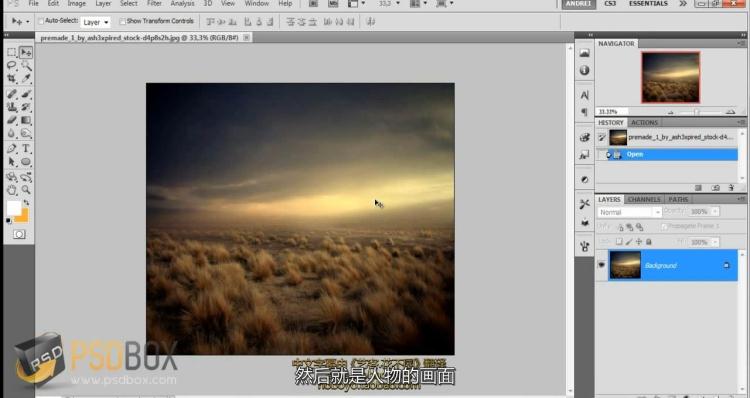This screenshot has width=750, height=398.
Task: Select the Type tool
Action: 26,148
